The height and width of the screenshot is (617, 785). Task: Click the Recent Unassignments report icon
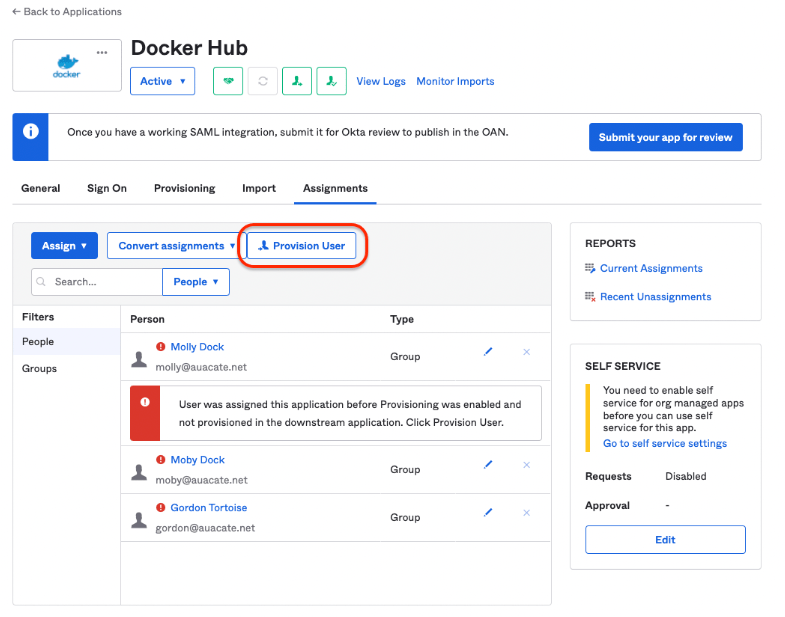[x=590, y=296]
